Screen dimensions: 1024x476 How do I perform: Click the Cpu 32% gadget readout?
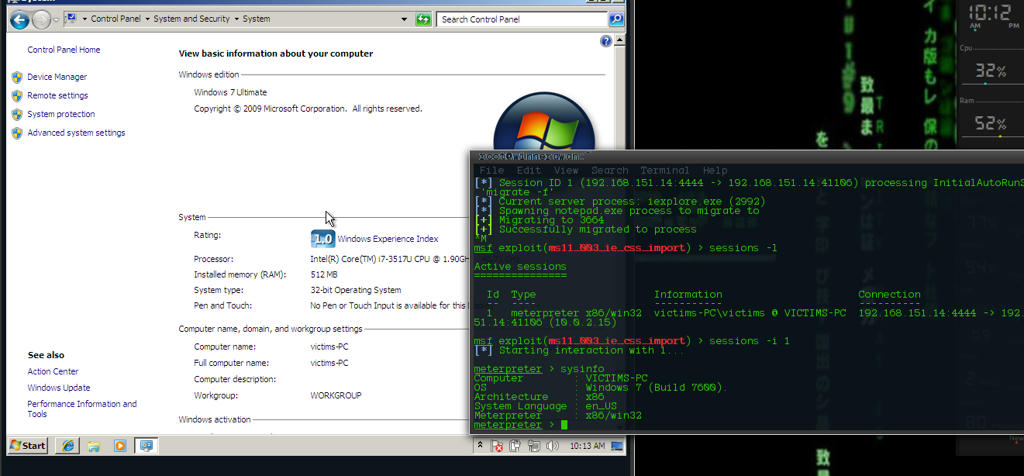click(x=990, y=69)
